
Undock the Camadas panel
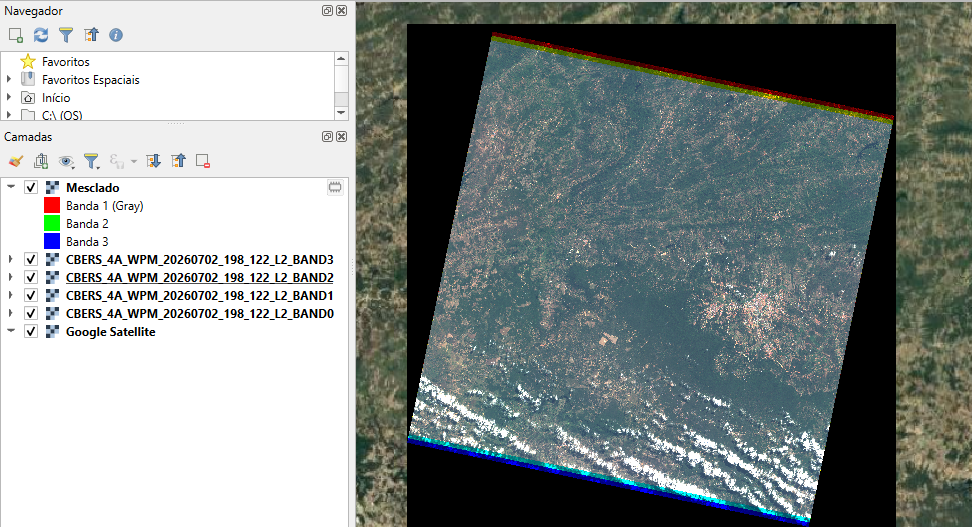(327, 136)
